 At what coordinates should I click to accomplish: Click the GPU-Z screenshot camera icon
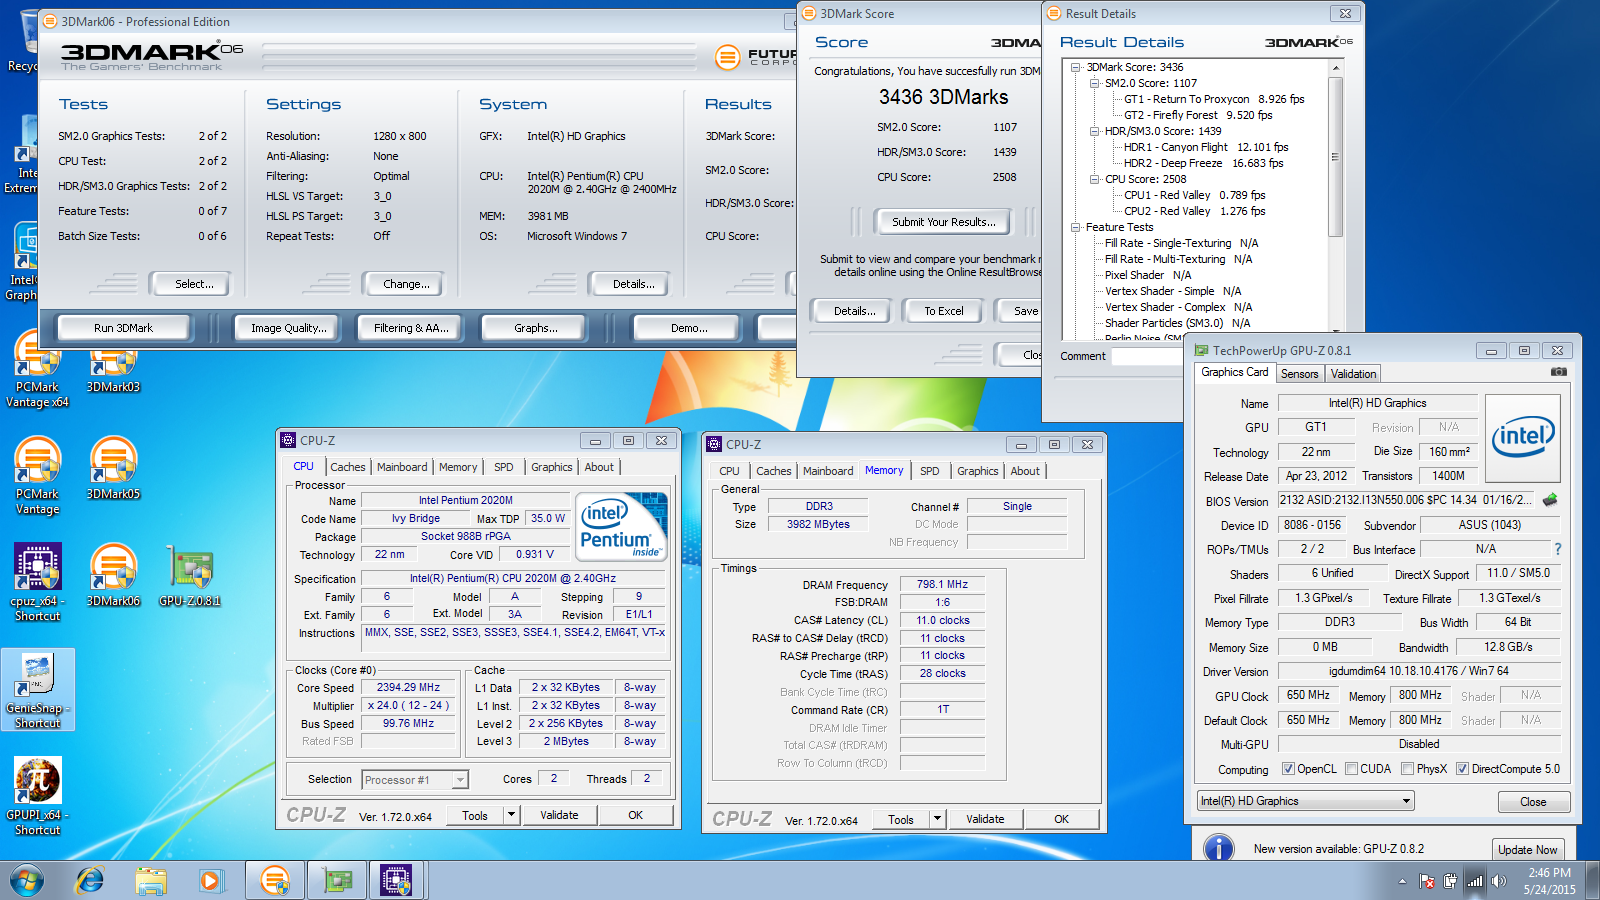tap(1558, 372)
